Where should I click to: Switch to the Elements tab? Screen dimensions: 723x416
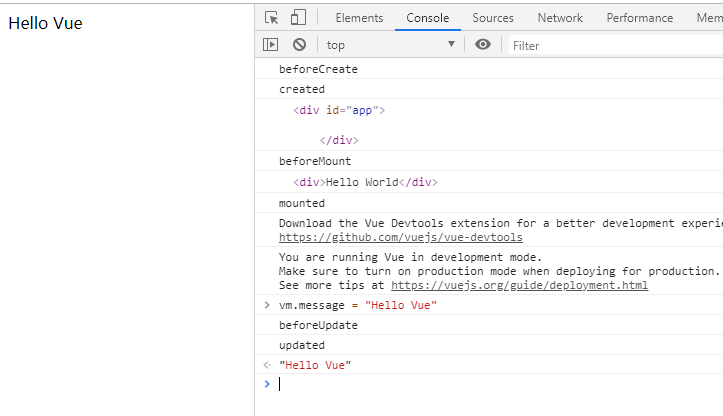point(359,18)
